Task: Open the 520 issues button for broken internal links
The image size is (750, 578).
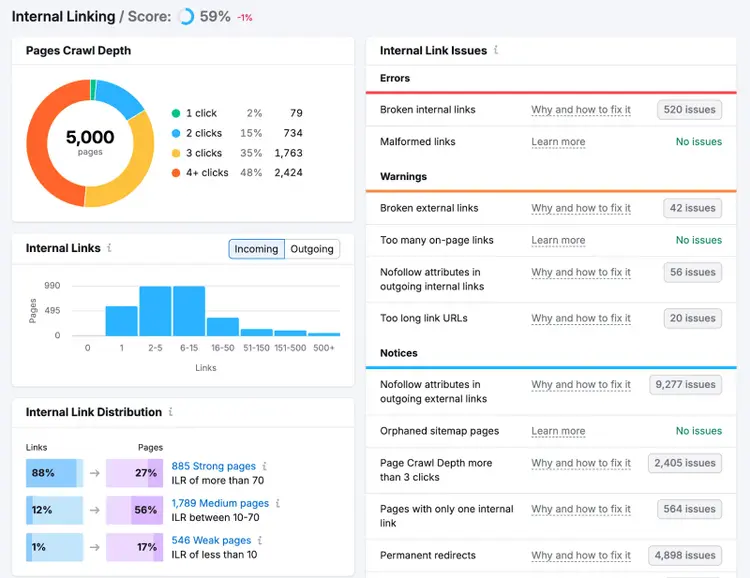Action: pyautogui.click(x=689, y=110)
